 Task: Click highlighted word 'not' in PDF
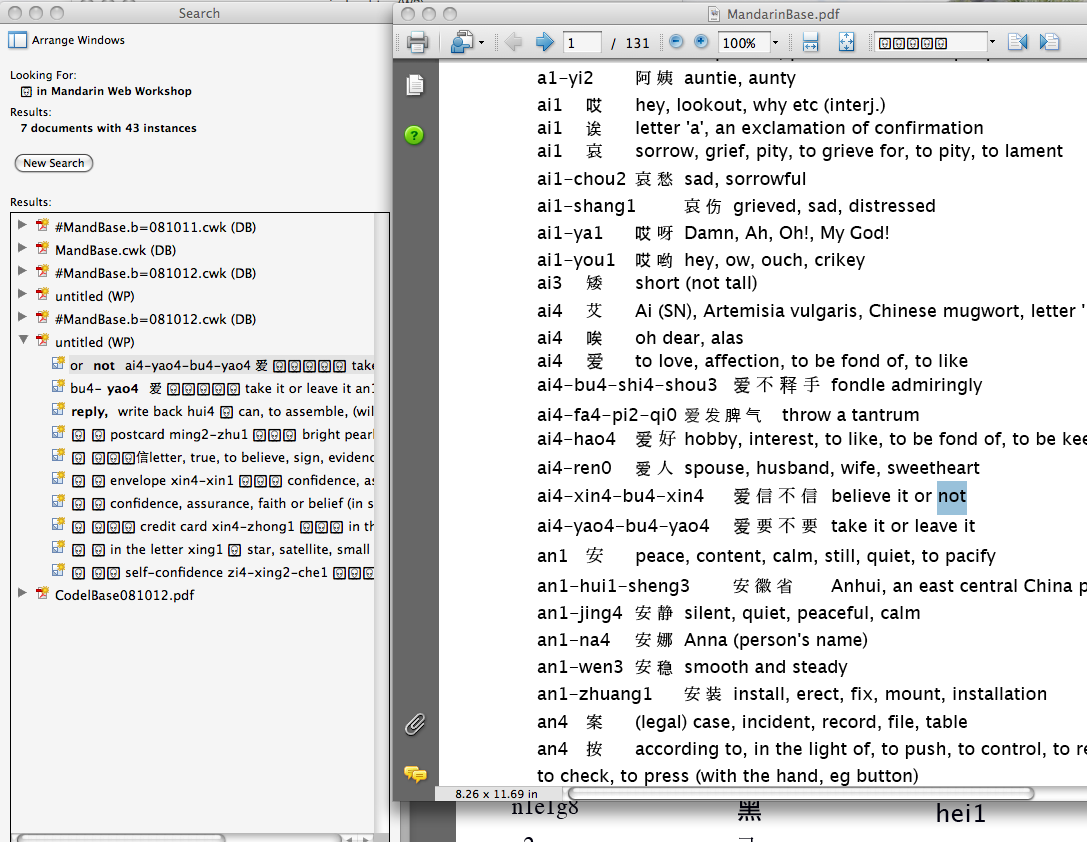pyautogui.click(x=952, y=496)
